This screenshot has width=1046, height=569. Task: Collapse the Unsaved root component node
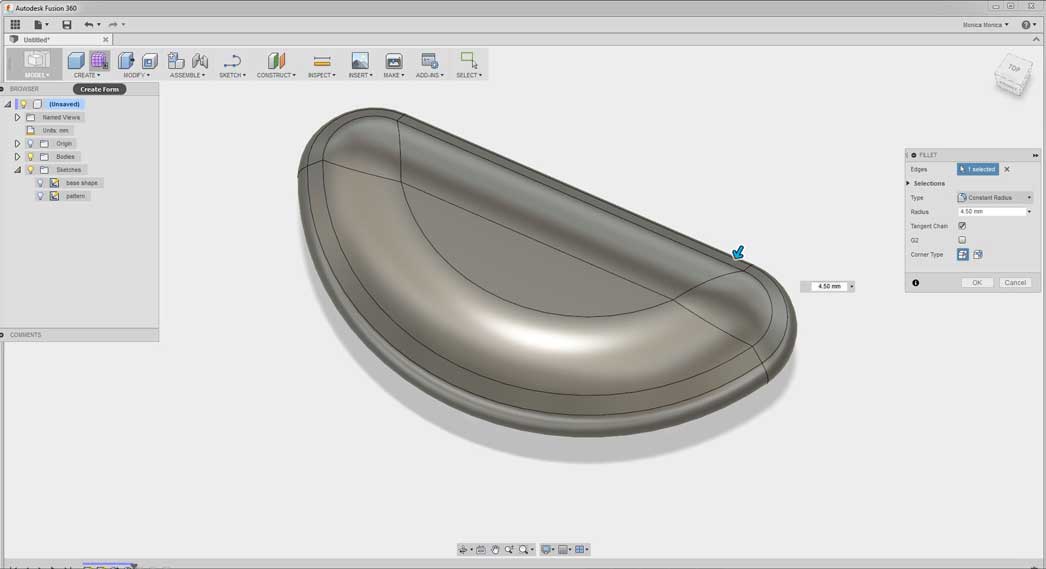click(x=8, y=104)
